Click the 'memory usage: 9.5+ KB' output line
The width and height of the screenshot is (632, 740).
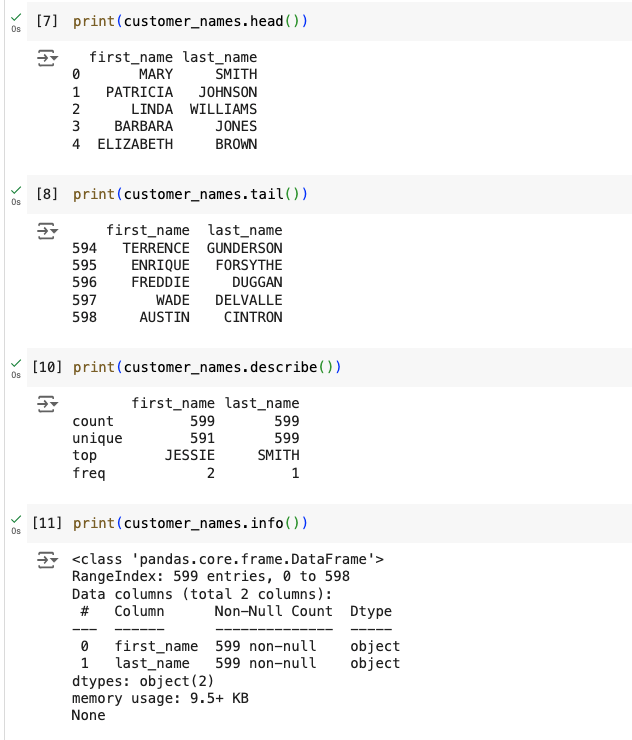click(160, 698)
